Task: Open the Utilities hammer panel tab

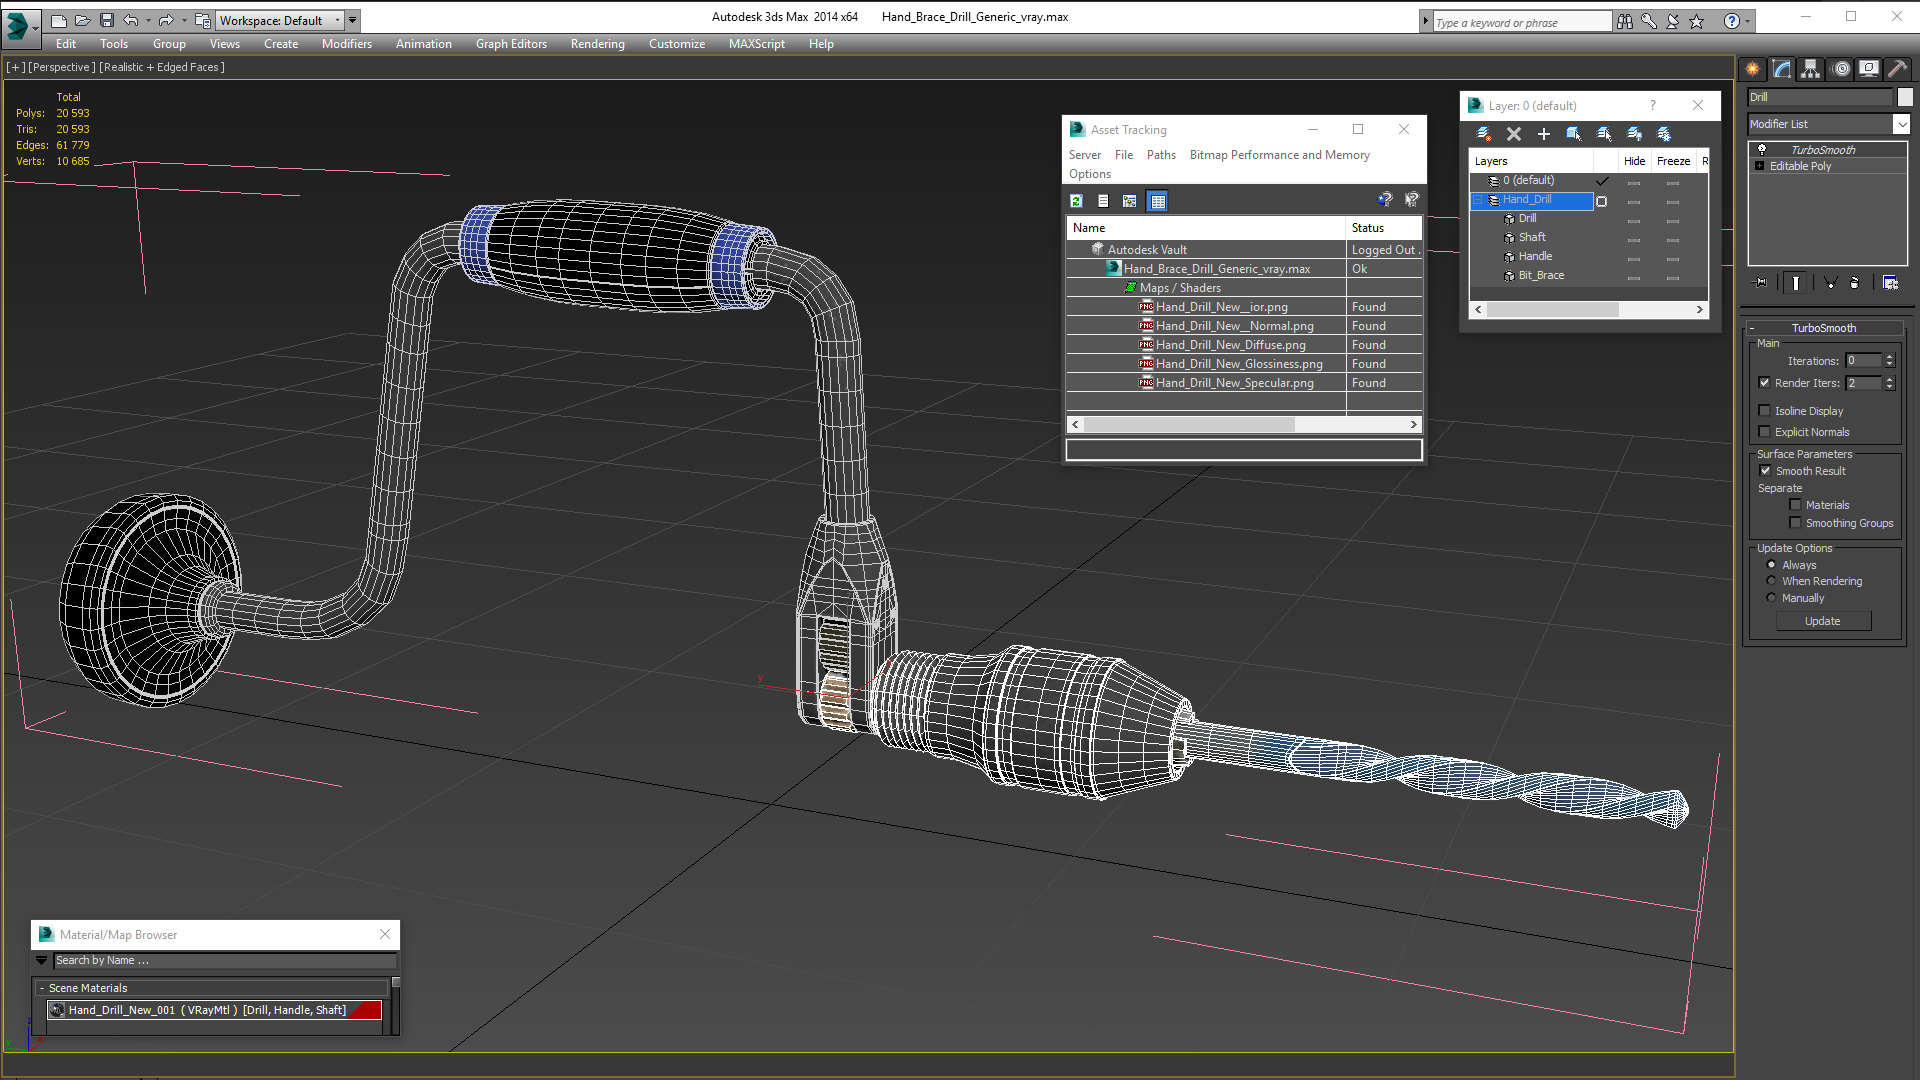Action: 1897,69
